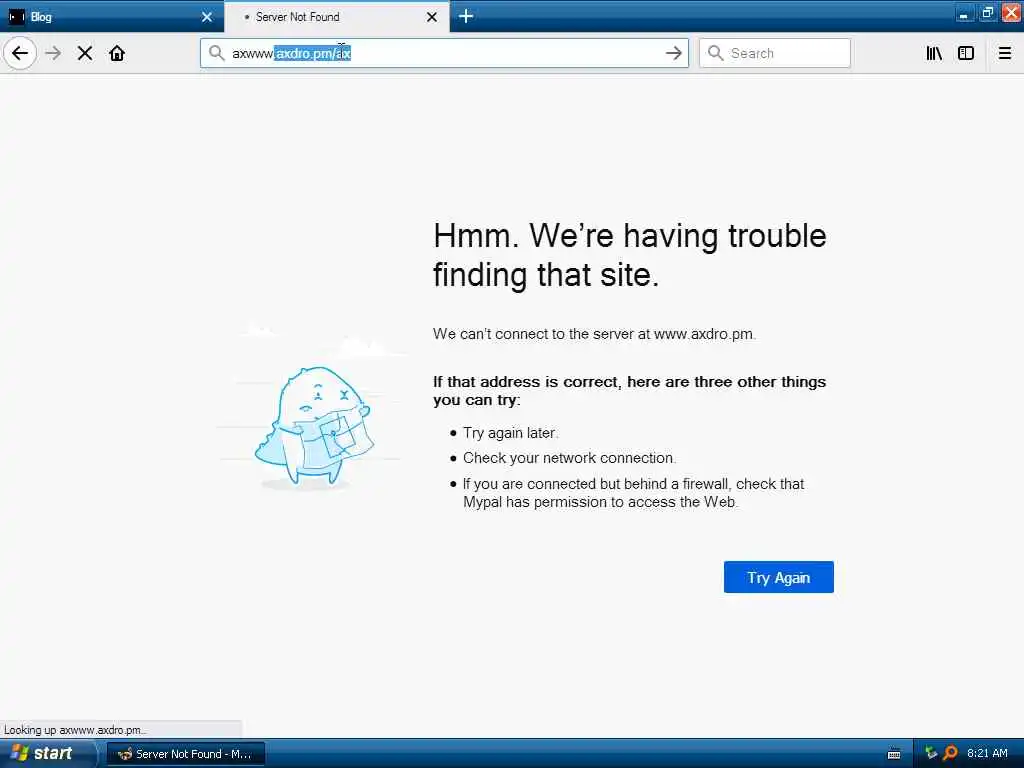Switch to the Blog tab

(x=112, y=16)
